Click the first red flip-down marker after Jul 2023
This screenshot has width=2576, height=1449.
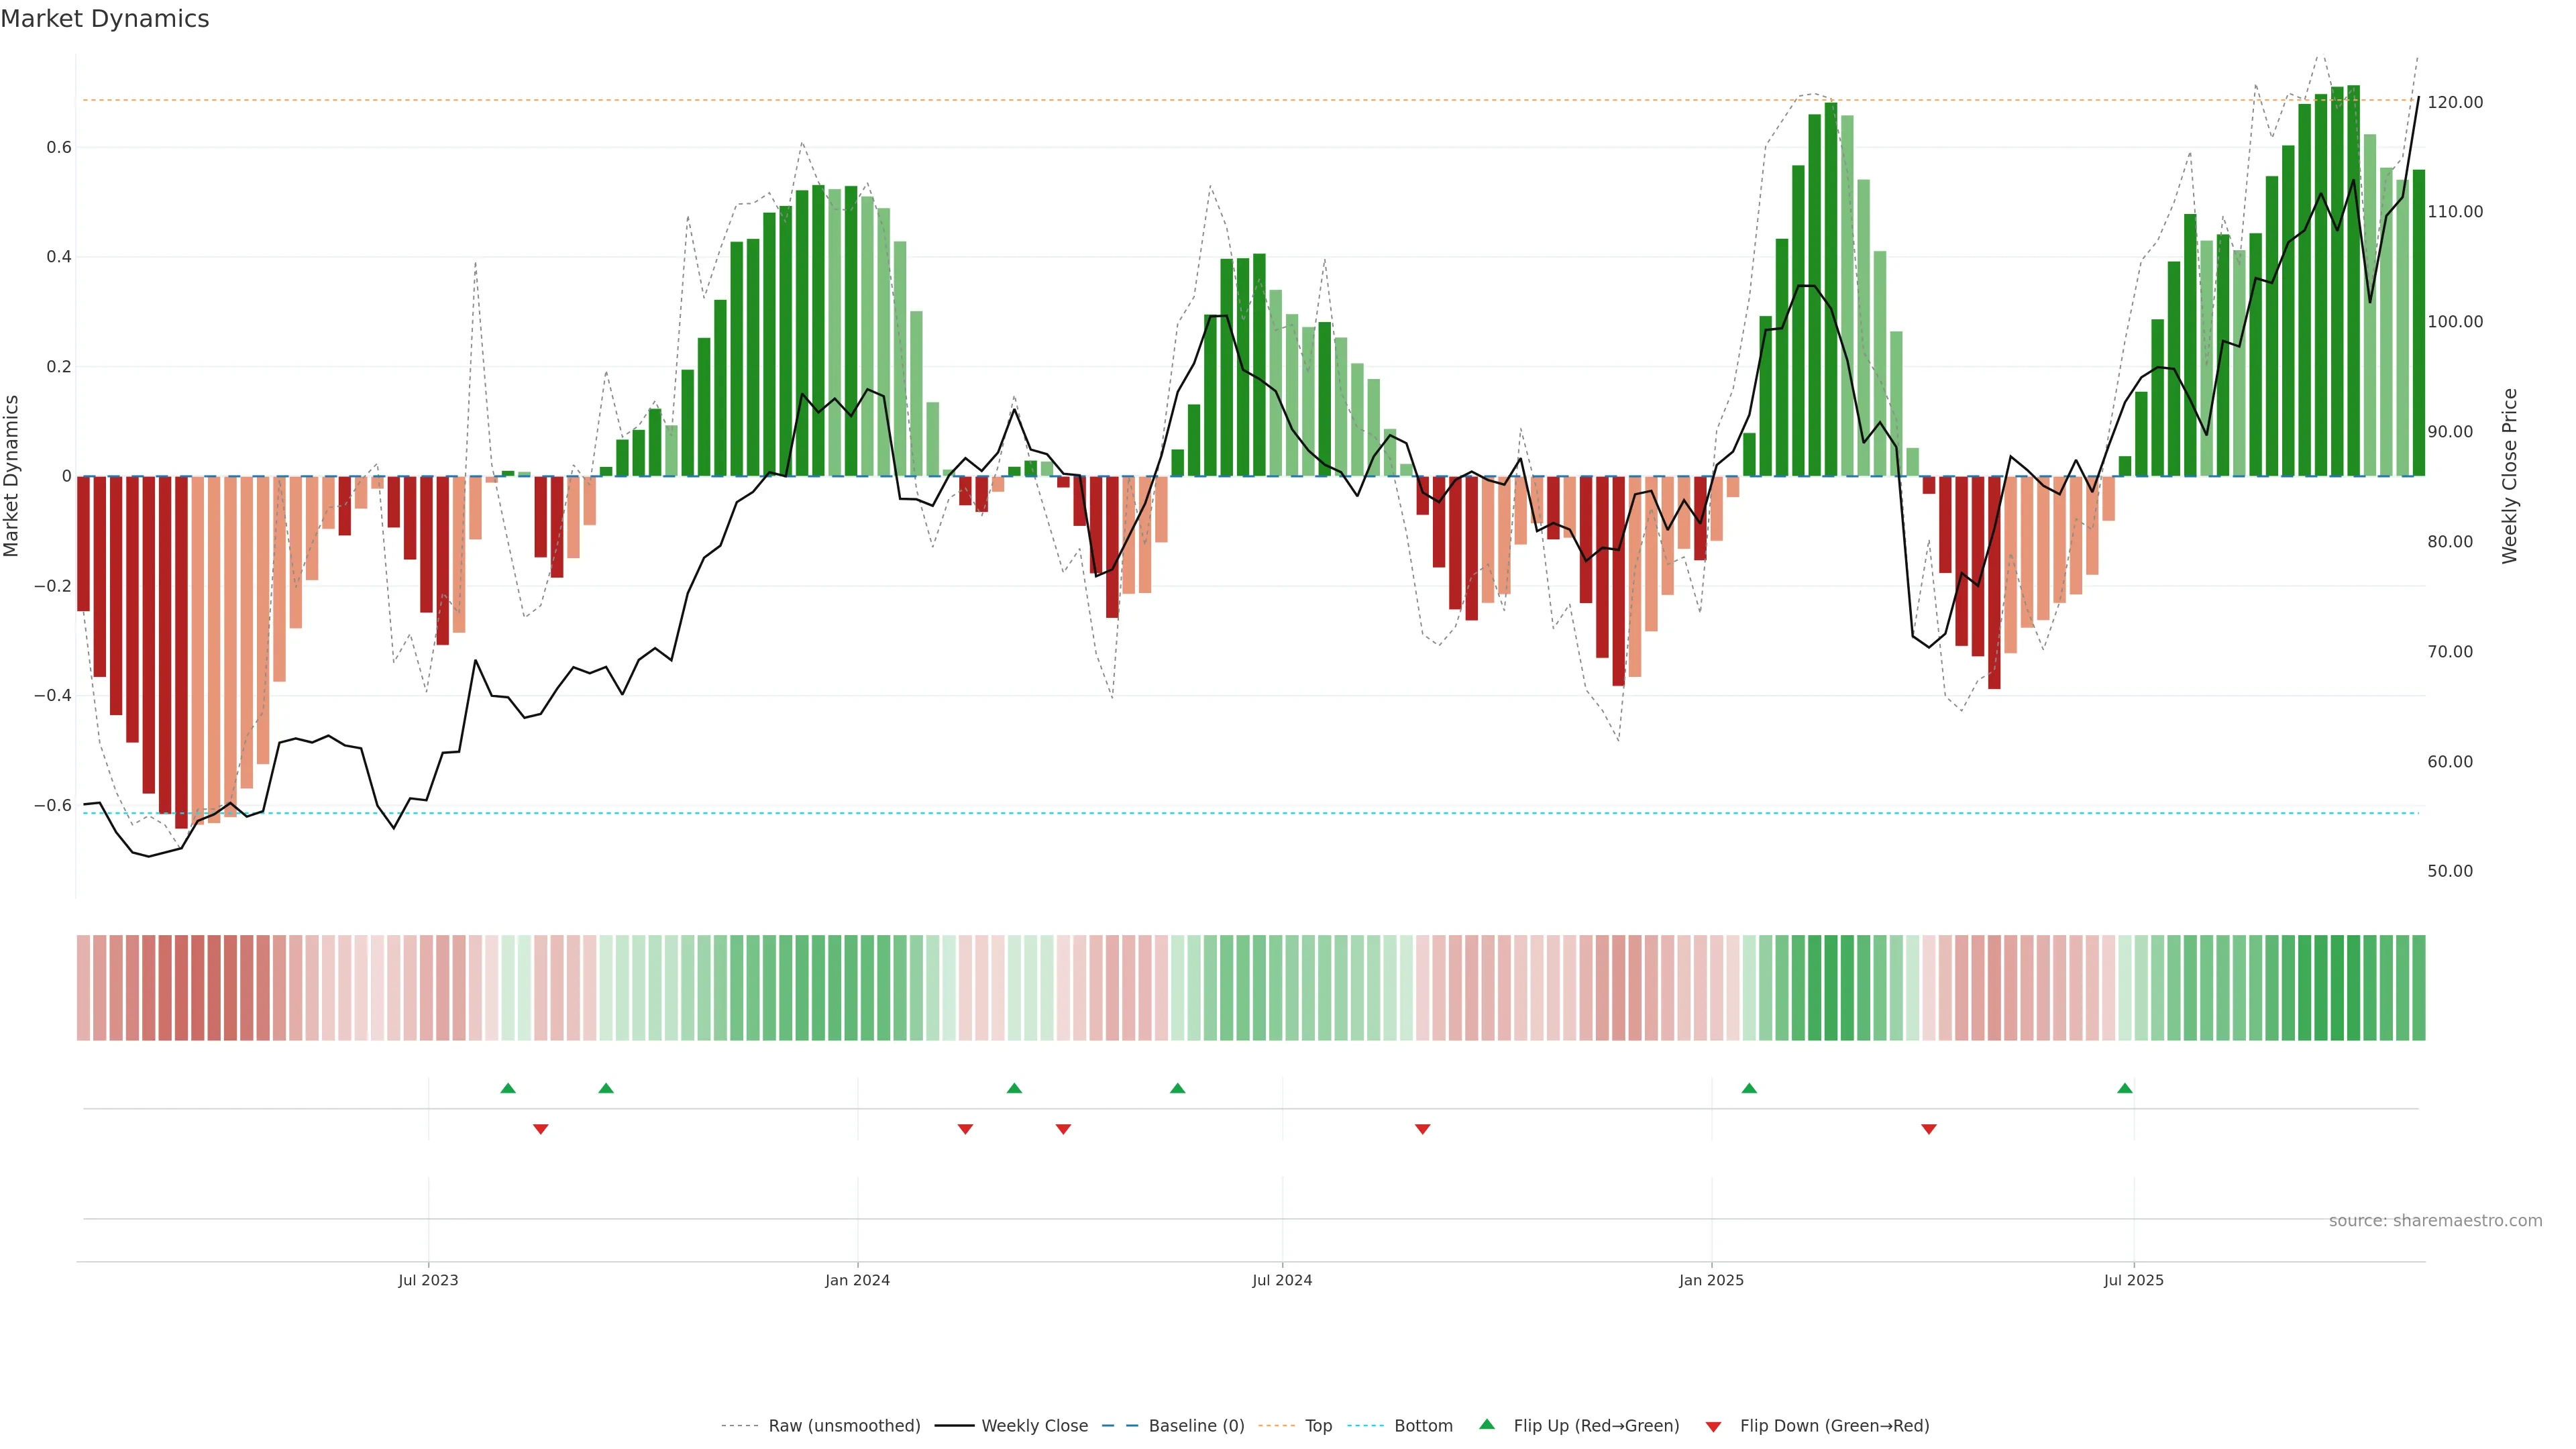541,1129
